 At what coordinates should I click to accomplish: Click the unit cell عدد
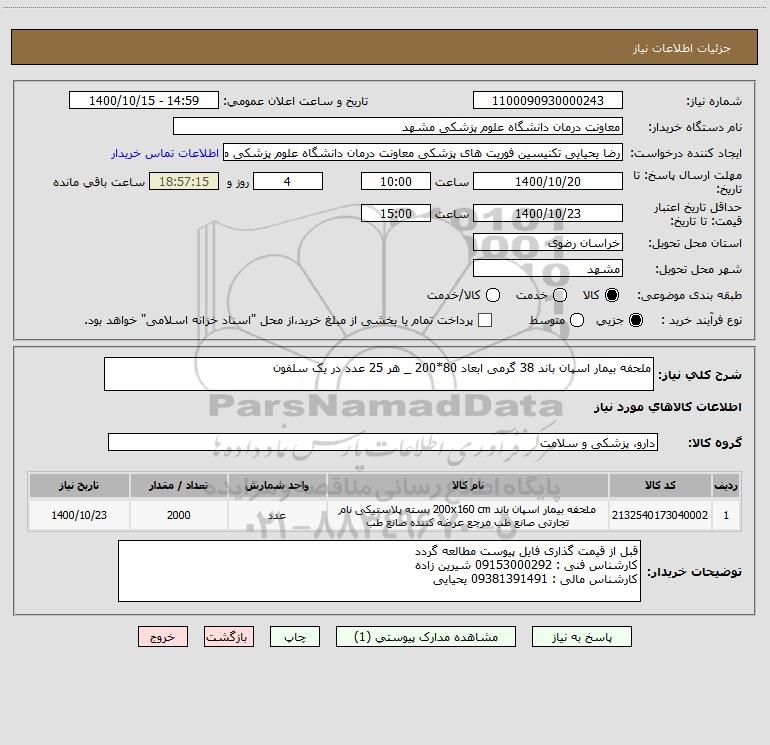(277, 515)
